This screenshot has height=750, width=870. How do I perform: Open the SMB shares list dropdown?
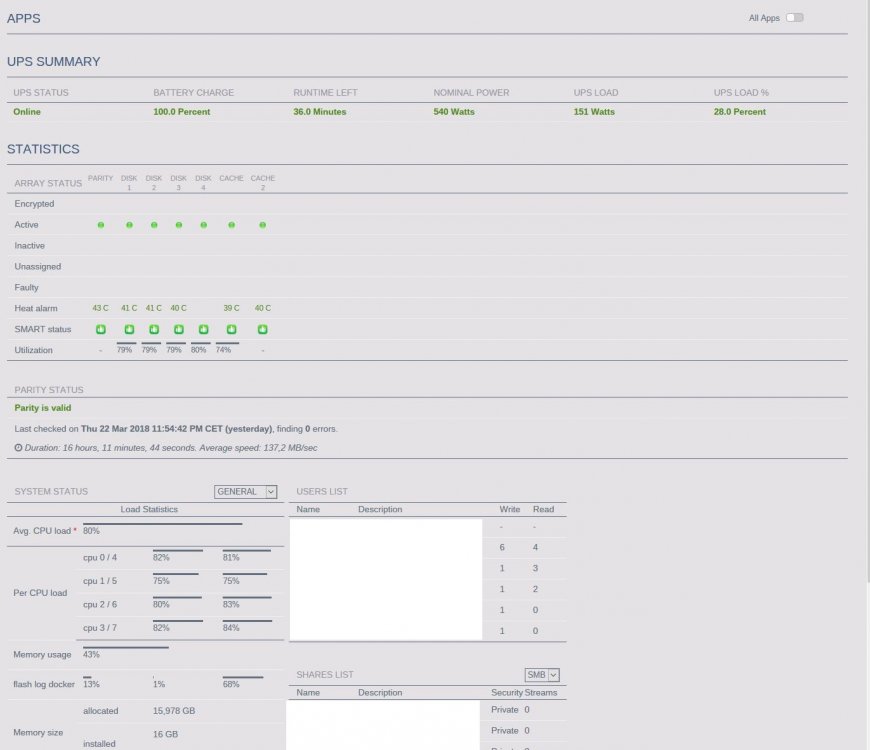(x=542, y=675)
